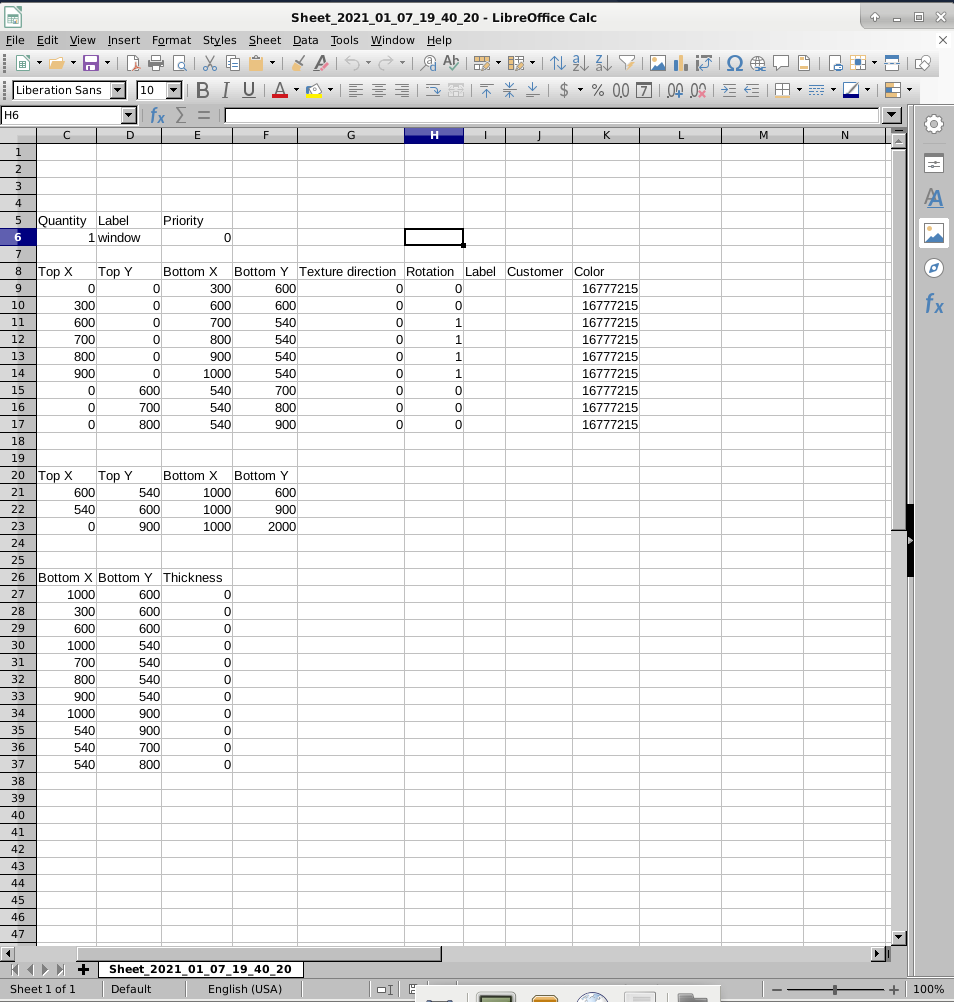Apply red font color
Screen dimensions: 954x1002
click(279, 90)
